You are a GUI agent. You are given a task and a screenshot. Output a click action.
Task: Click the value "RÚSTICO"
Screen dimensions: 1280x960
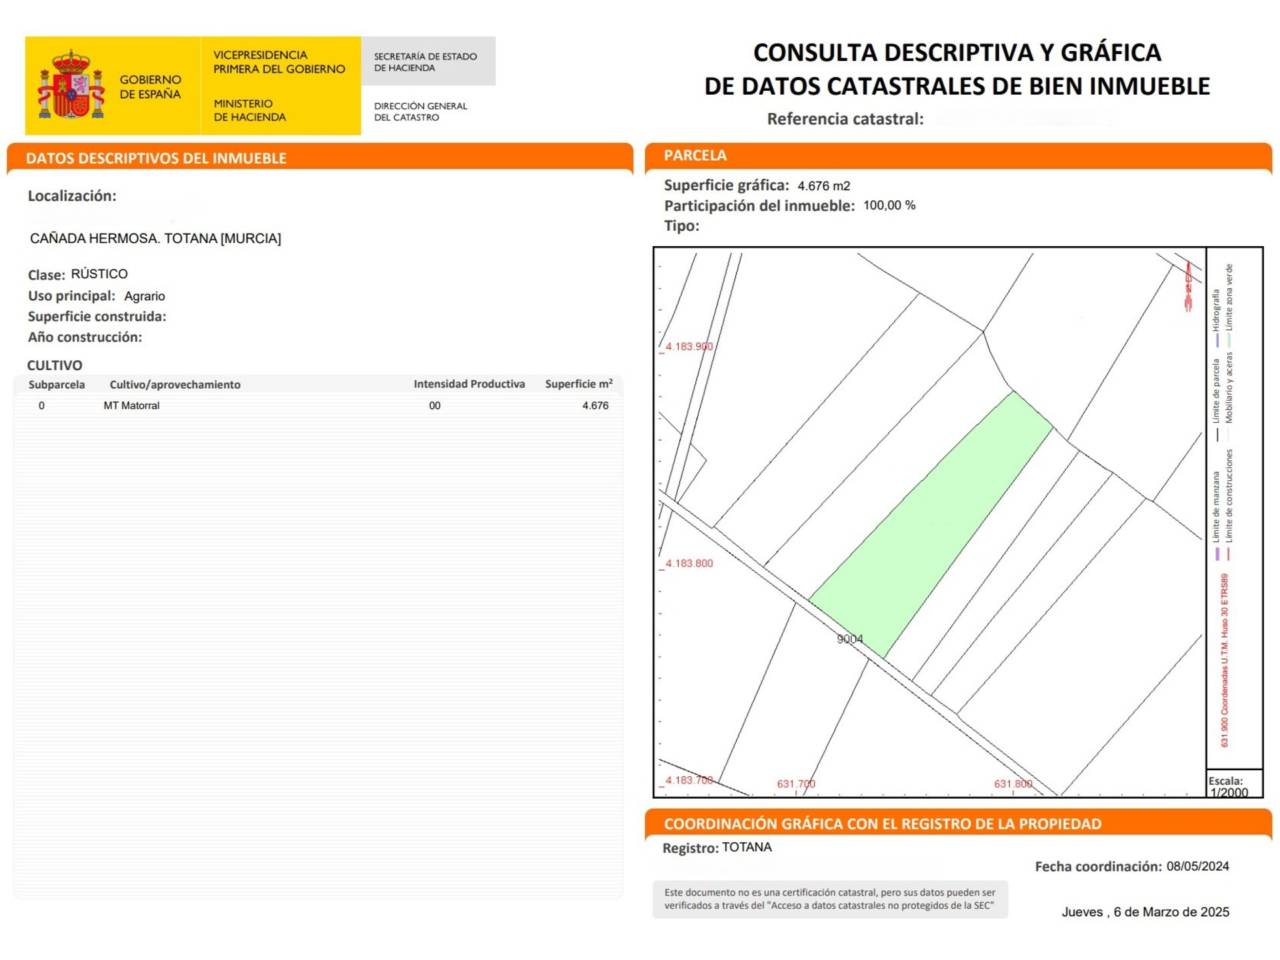point(99,274)
